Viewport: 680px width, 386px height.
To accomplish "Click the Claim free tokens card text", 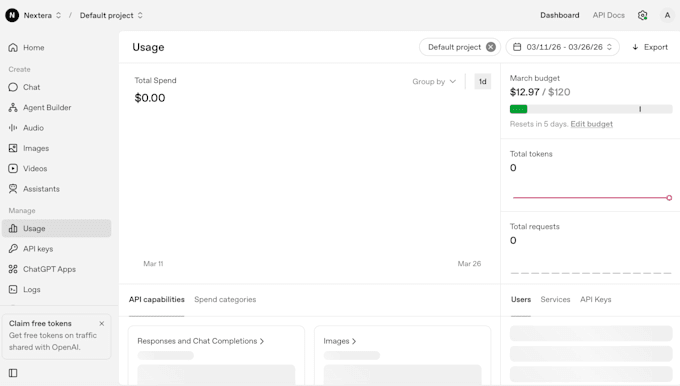I will tap(53, 341).
